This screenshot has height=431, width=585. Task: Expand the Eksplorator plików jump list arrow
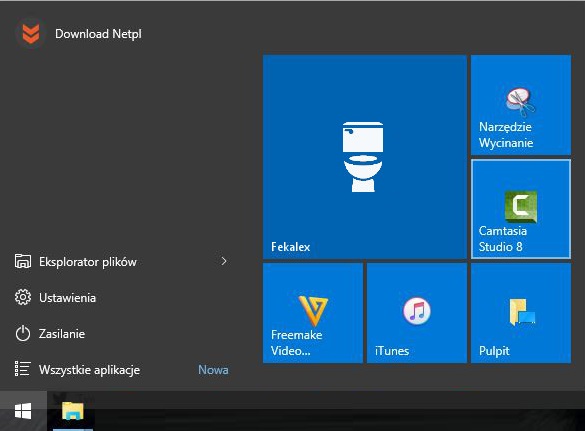coord(224,261)
